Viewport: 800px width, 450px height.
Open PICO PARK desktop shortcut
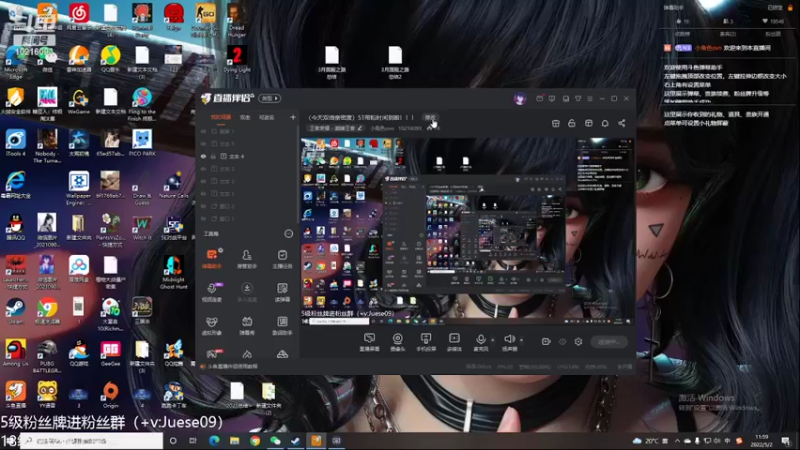[142, 143]
